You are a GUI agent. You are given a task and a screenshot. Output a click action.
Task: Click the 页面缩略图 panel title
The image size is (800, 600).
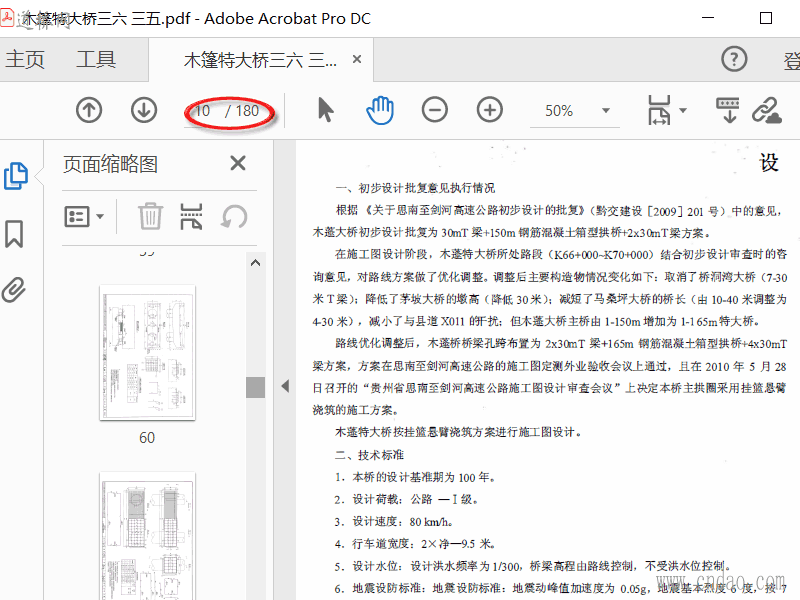click(x=110, y=164)
